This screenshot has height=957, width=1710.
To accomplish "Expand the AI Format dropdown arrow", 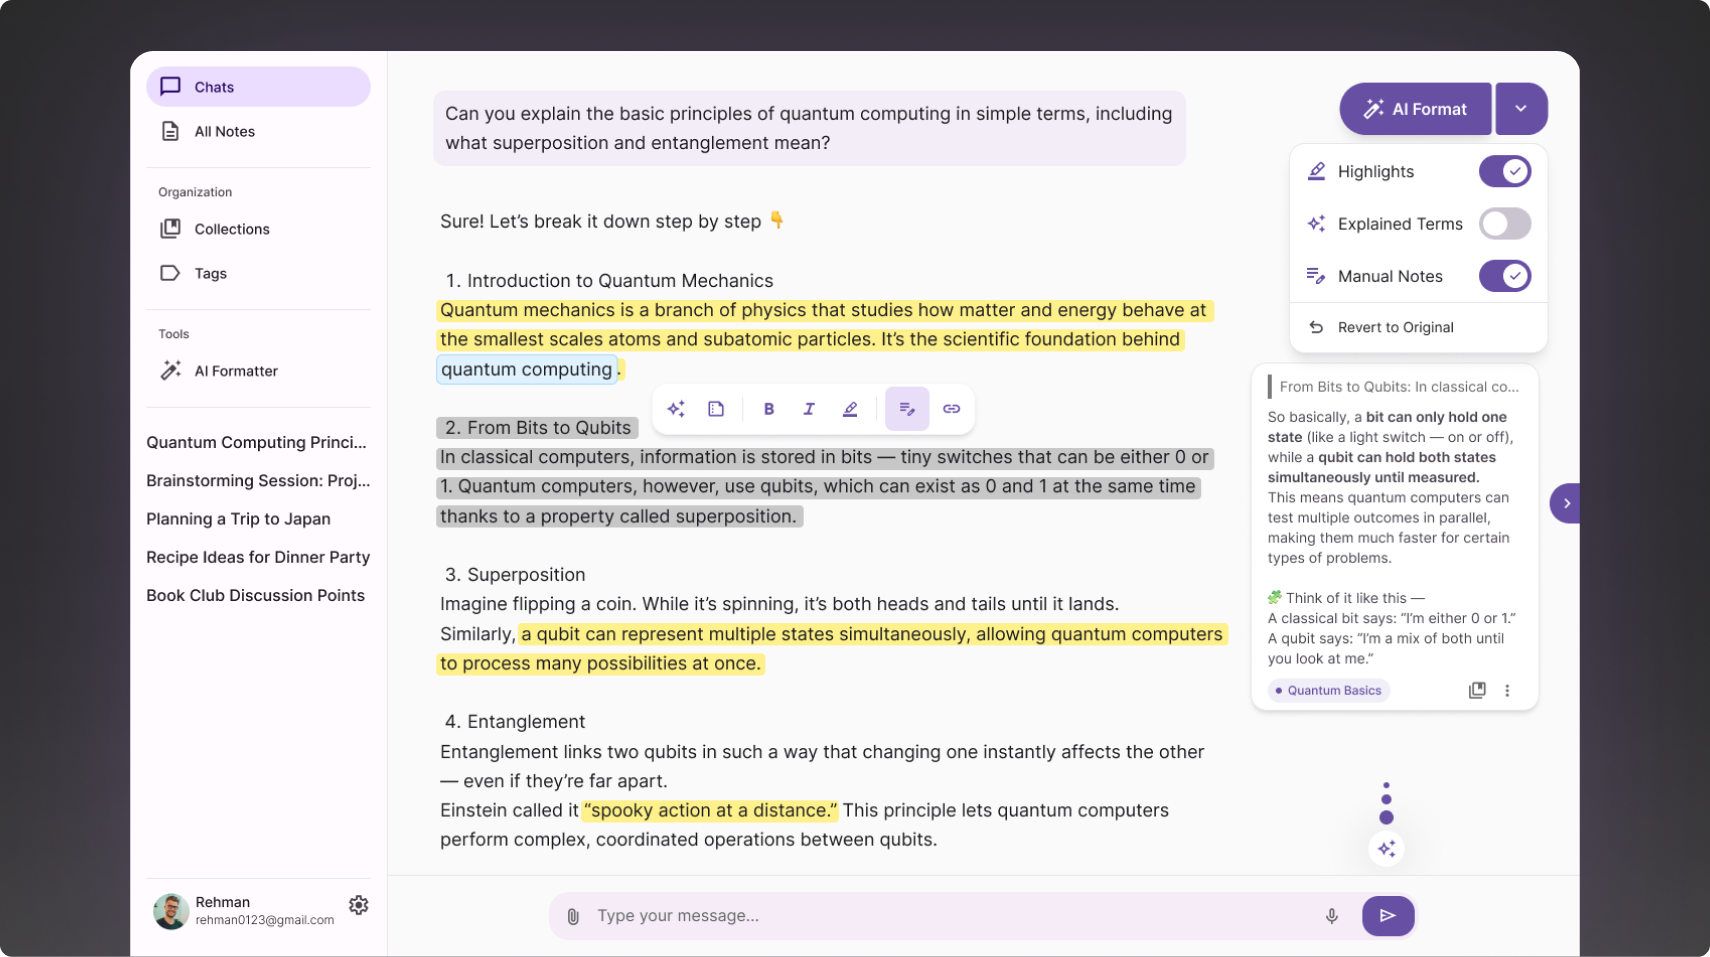I will tap(1521, 109).
